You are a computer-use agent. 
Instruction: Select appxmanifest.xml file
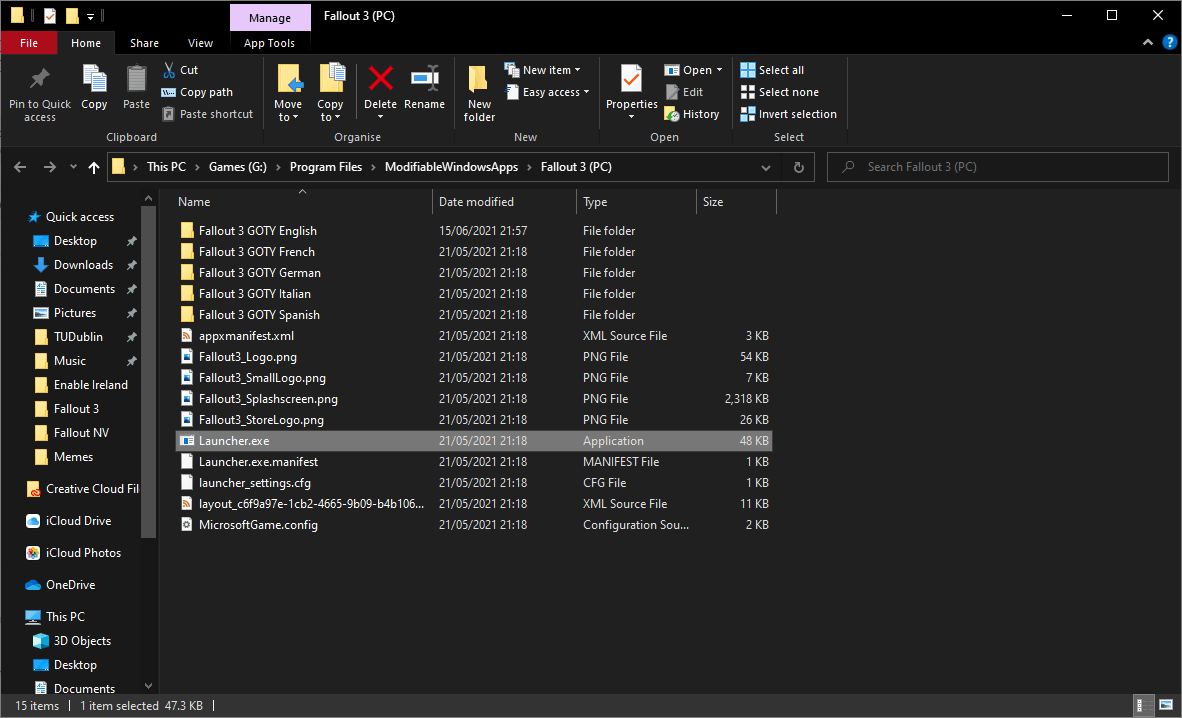point(473,336)
